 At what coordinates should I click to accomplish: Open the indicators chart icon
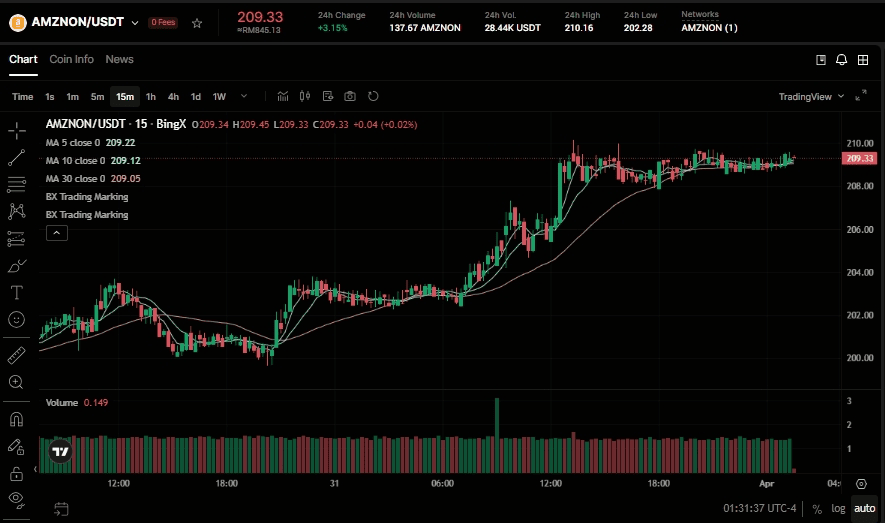tap(283, 97)
